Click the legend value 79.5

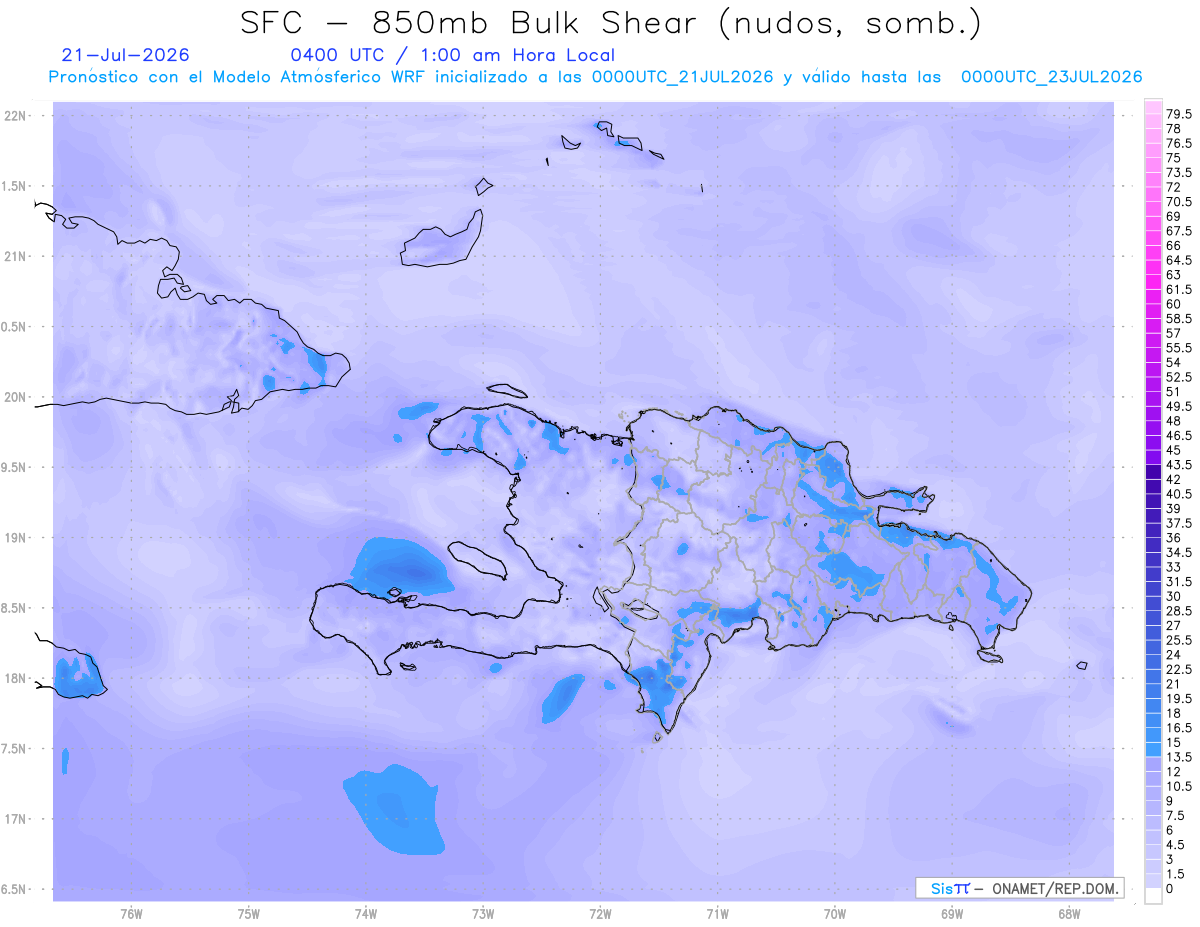pyautogui.click(x=1178, y=115)
